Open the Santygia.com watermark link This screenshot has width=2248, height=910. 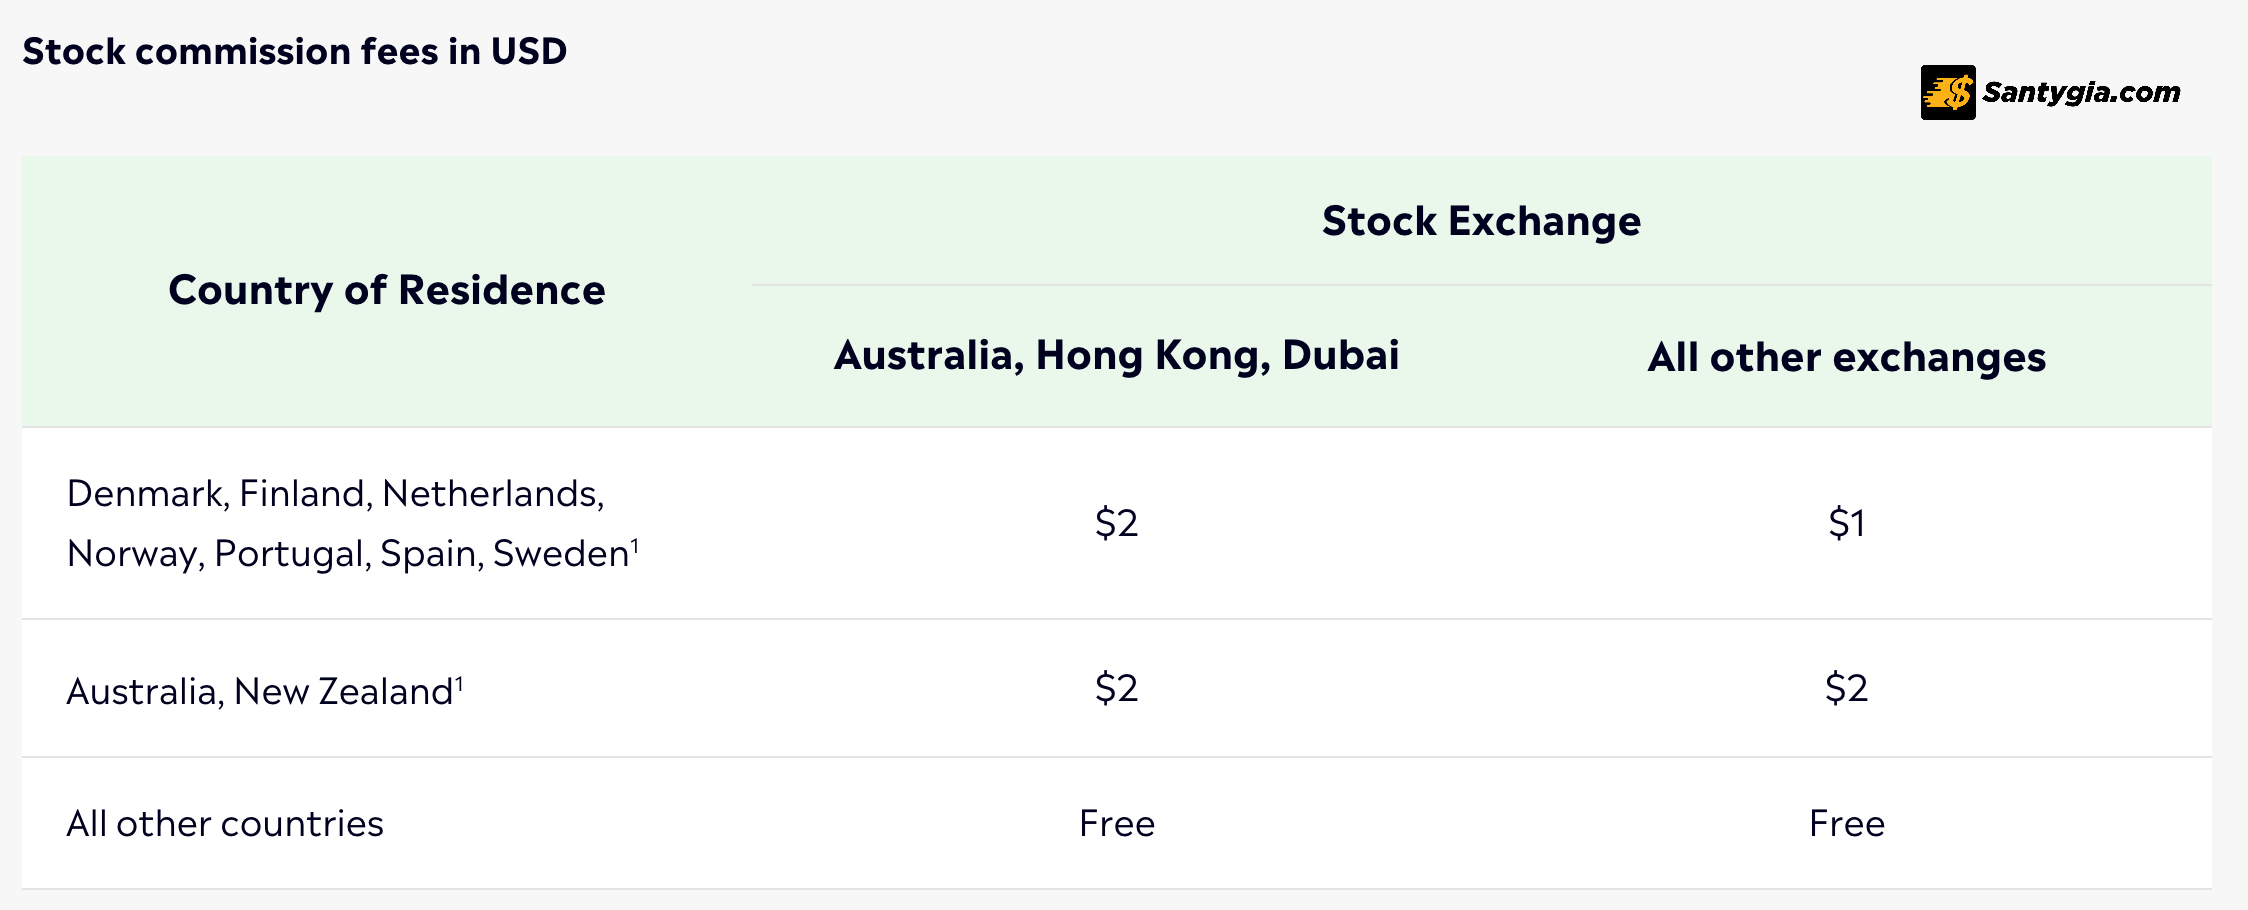click(2050, 93)
